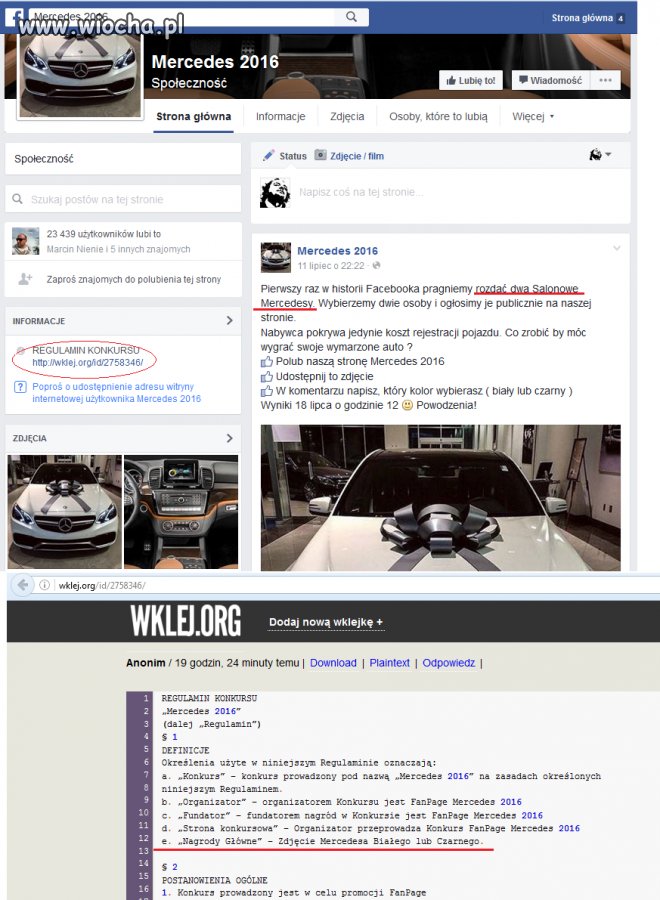Open the post's white Mercedes image
The width and height of the screenshot is (660, 900).
click(440, 498)
